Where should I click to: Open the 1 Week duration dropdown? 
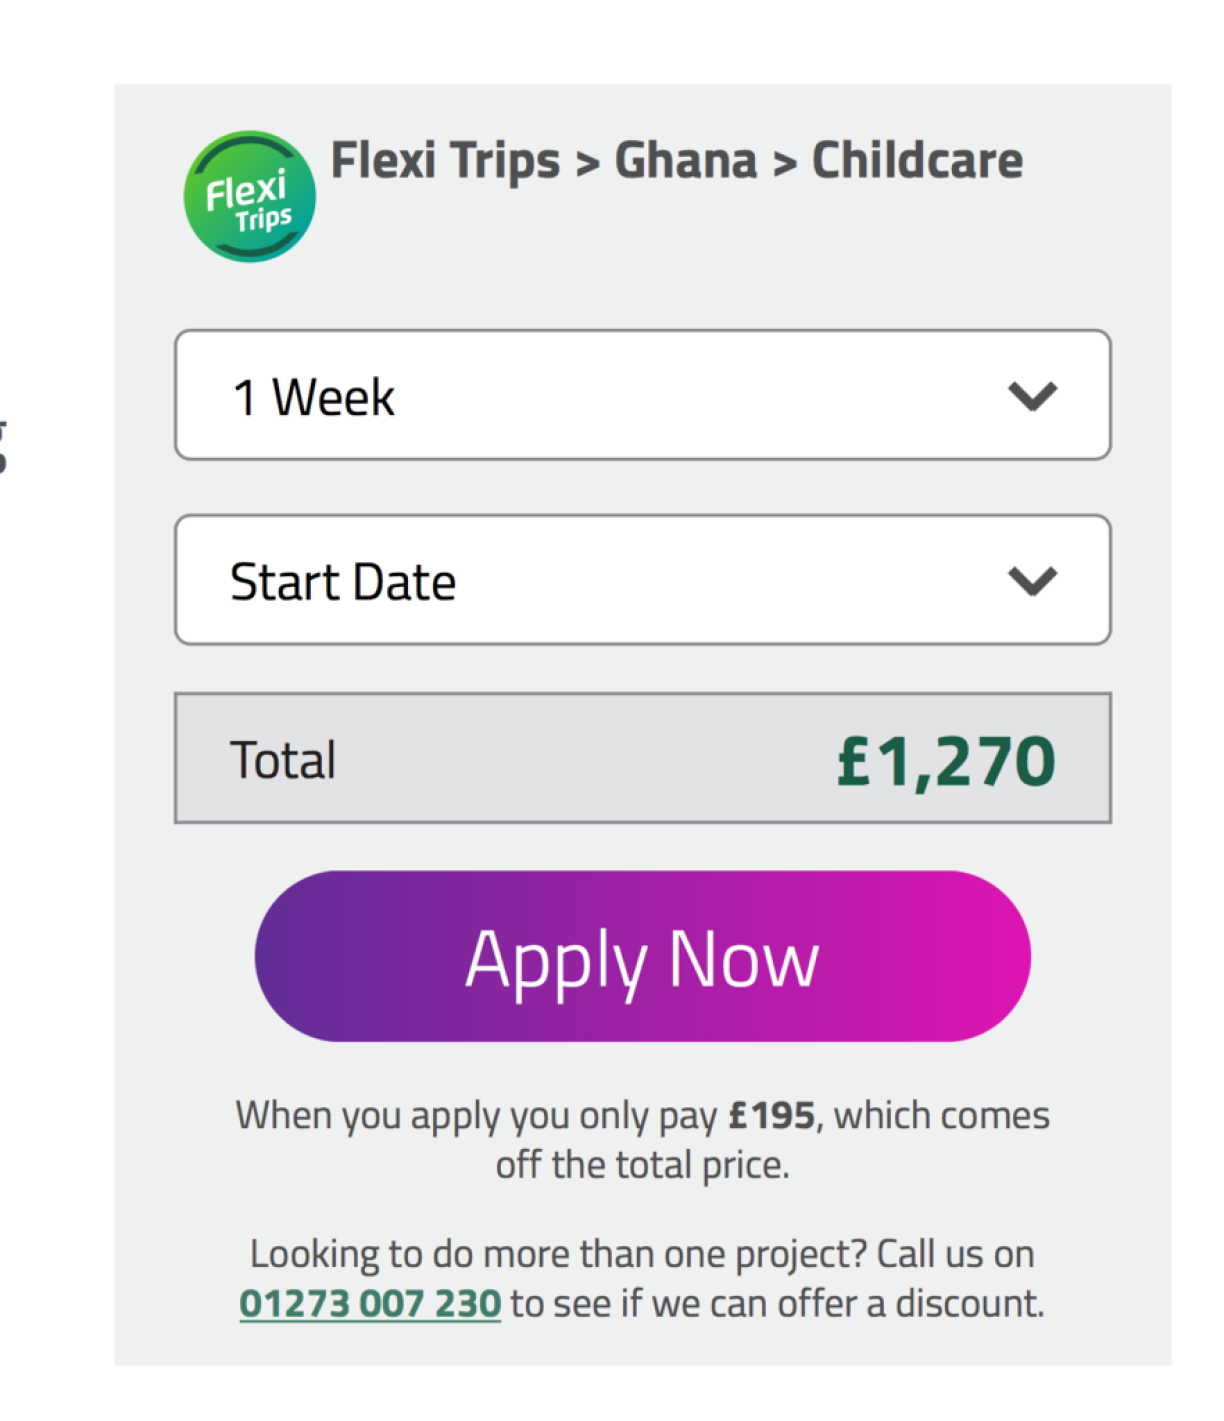(600, 395)
